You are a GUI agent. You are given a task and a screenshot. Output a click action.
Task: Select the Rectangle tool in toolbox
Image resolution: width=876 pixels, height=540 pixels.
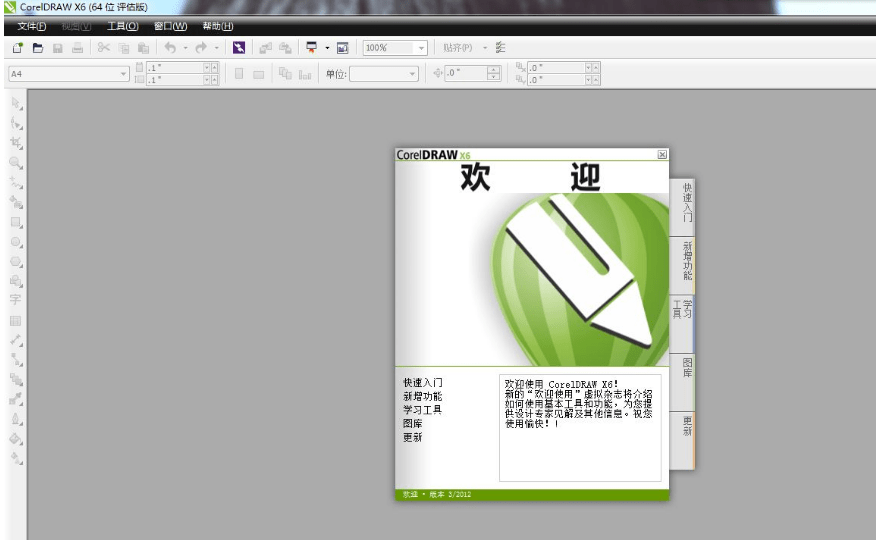[16, 222]
